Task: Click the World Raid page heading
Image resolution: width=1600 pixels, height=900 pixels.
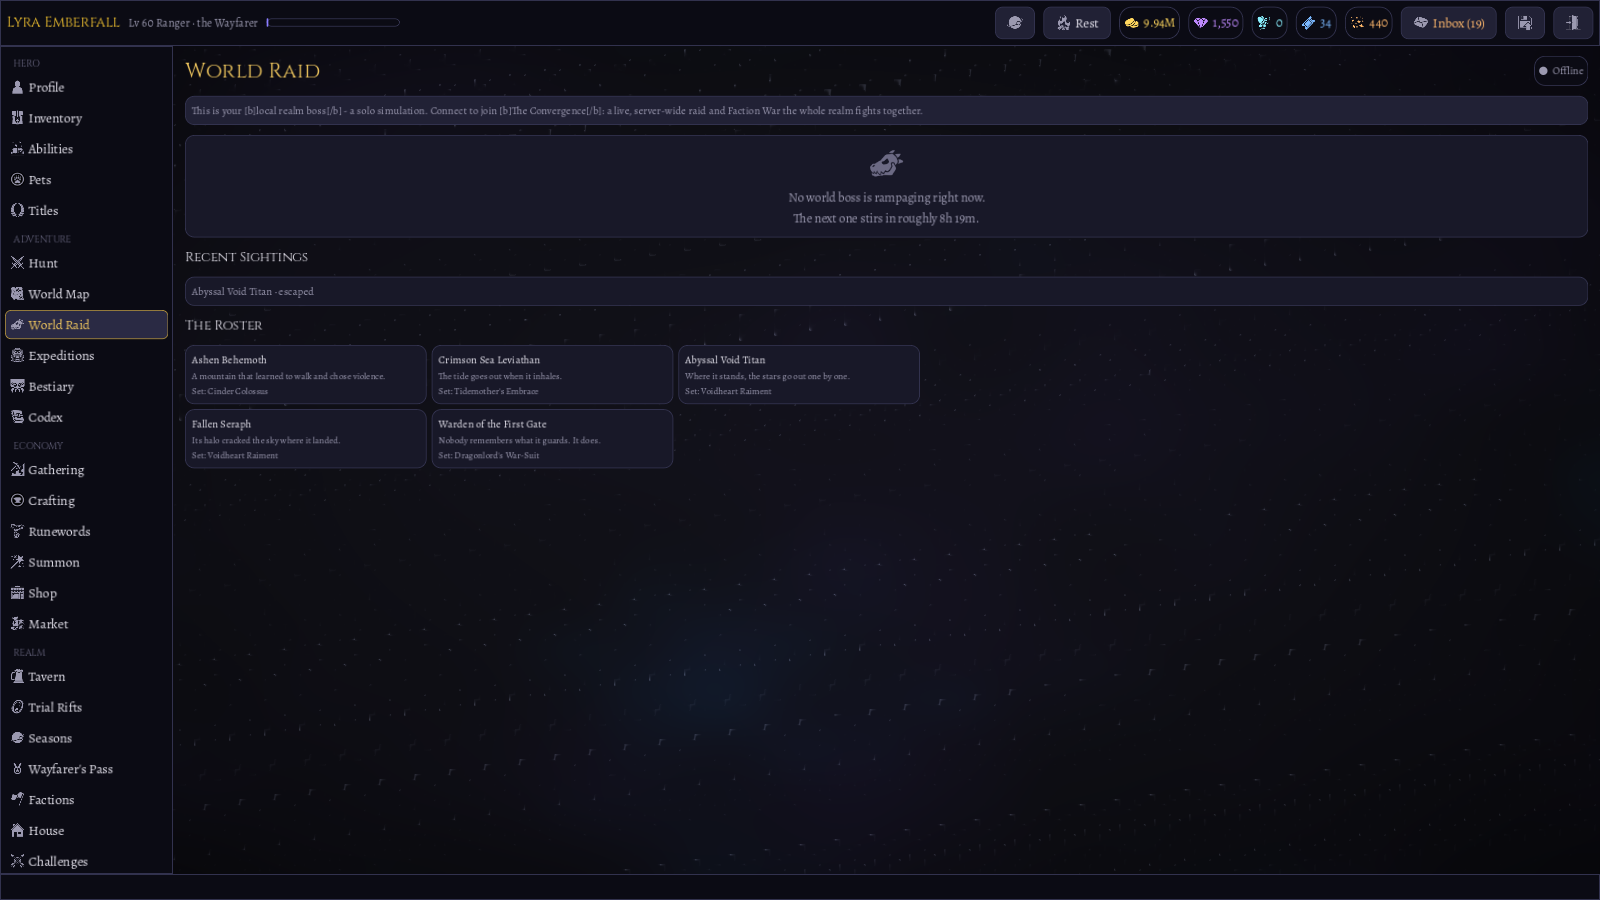Action: (253, 71)
